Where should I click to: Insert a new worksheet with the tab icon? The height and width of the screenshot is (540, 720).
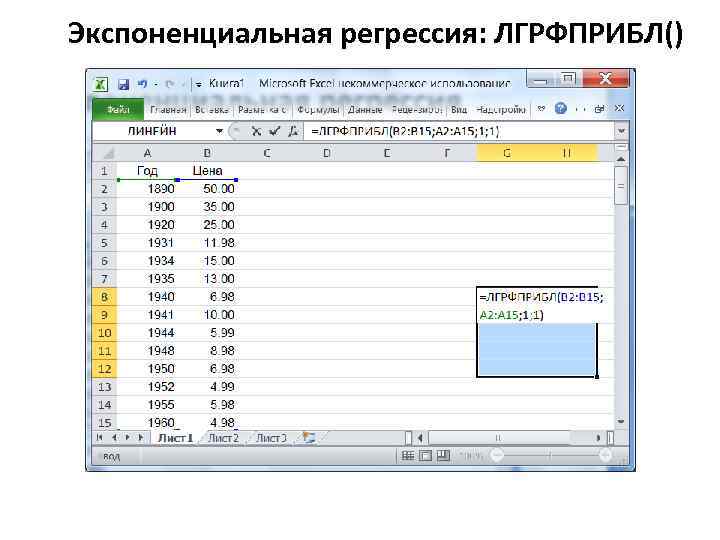pos(309,438)
